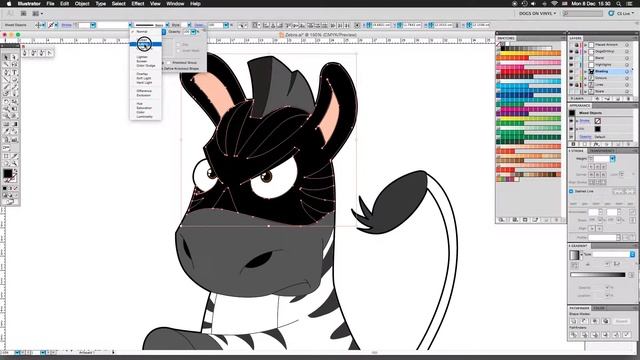Select the Direct Selection (white arrow) tool
640x360 pixels.
14,58
